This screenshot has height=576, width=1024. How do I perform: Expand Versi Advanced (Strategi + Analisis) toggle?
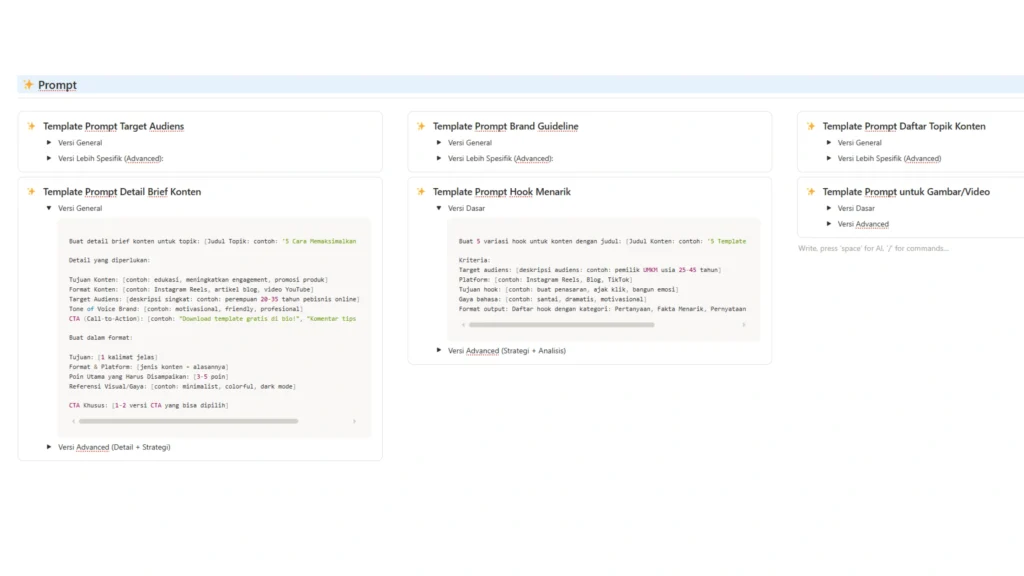click(x=439, y=350)
